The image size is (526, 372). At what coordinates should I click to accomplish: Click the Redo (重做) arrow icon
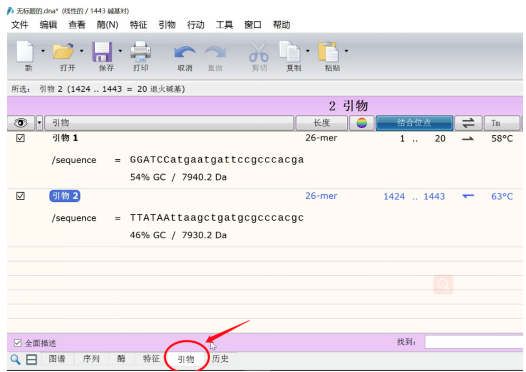click(x=215, y=53)
